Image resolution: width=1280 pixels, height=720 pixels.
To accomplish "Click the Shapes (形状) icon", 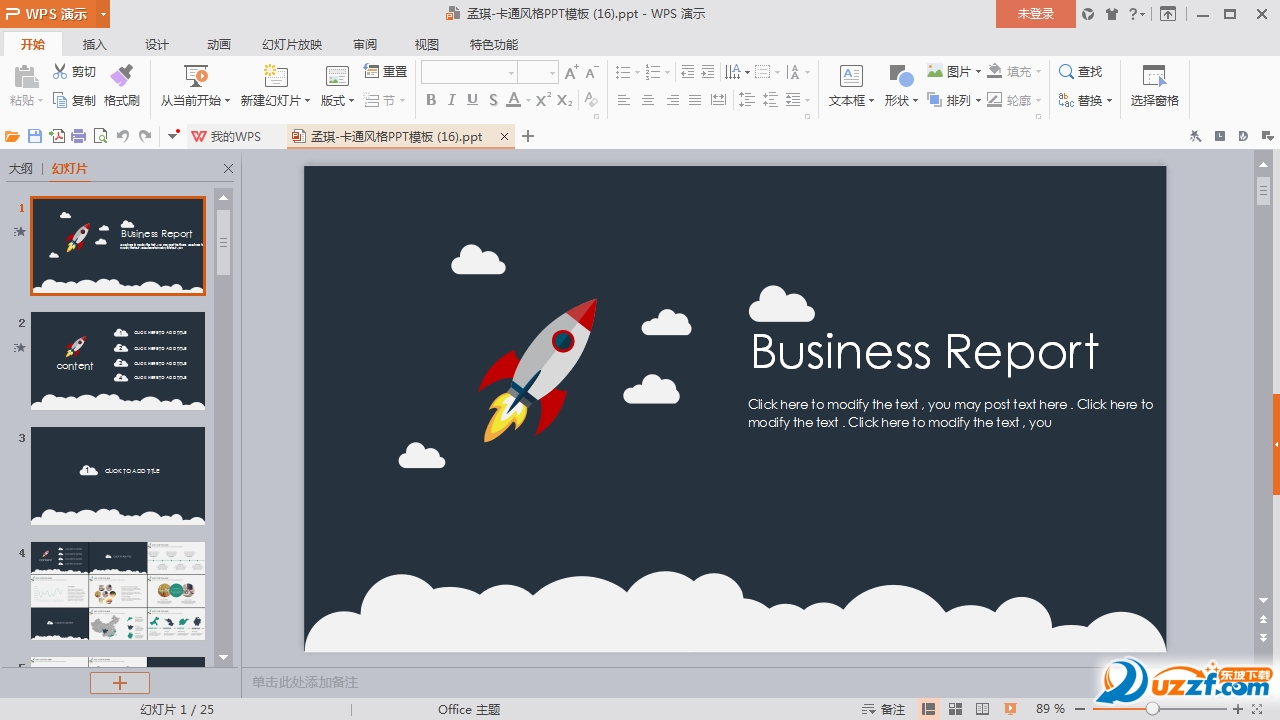I will coord(901,76).
